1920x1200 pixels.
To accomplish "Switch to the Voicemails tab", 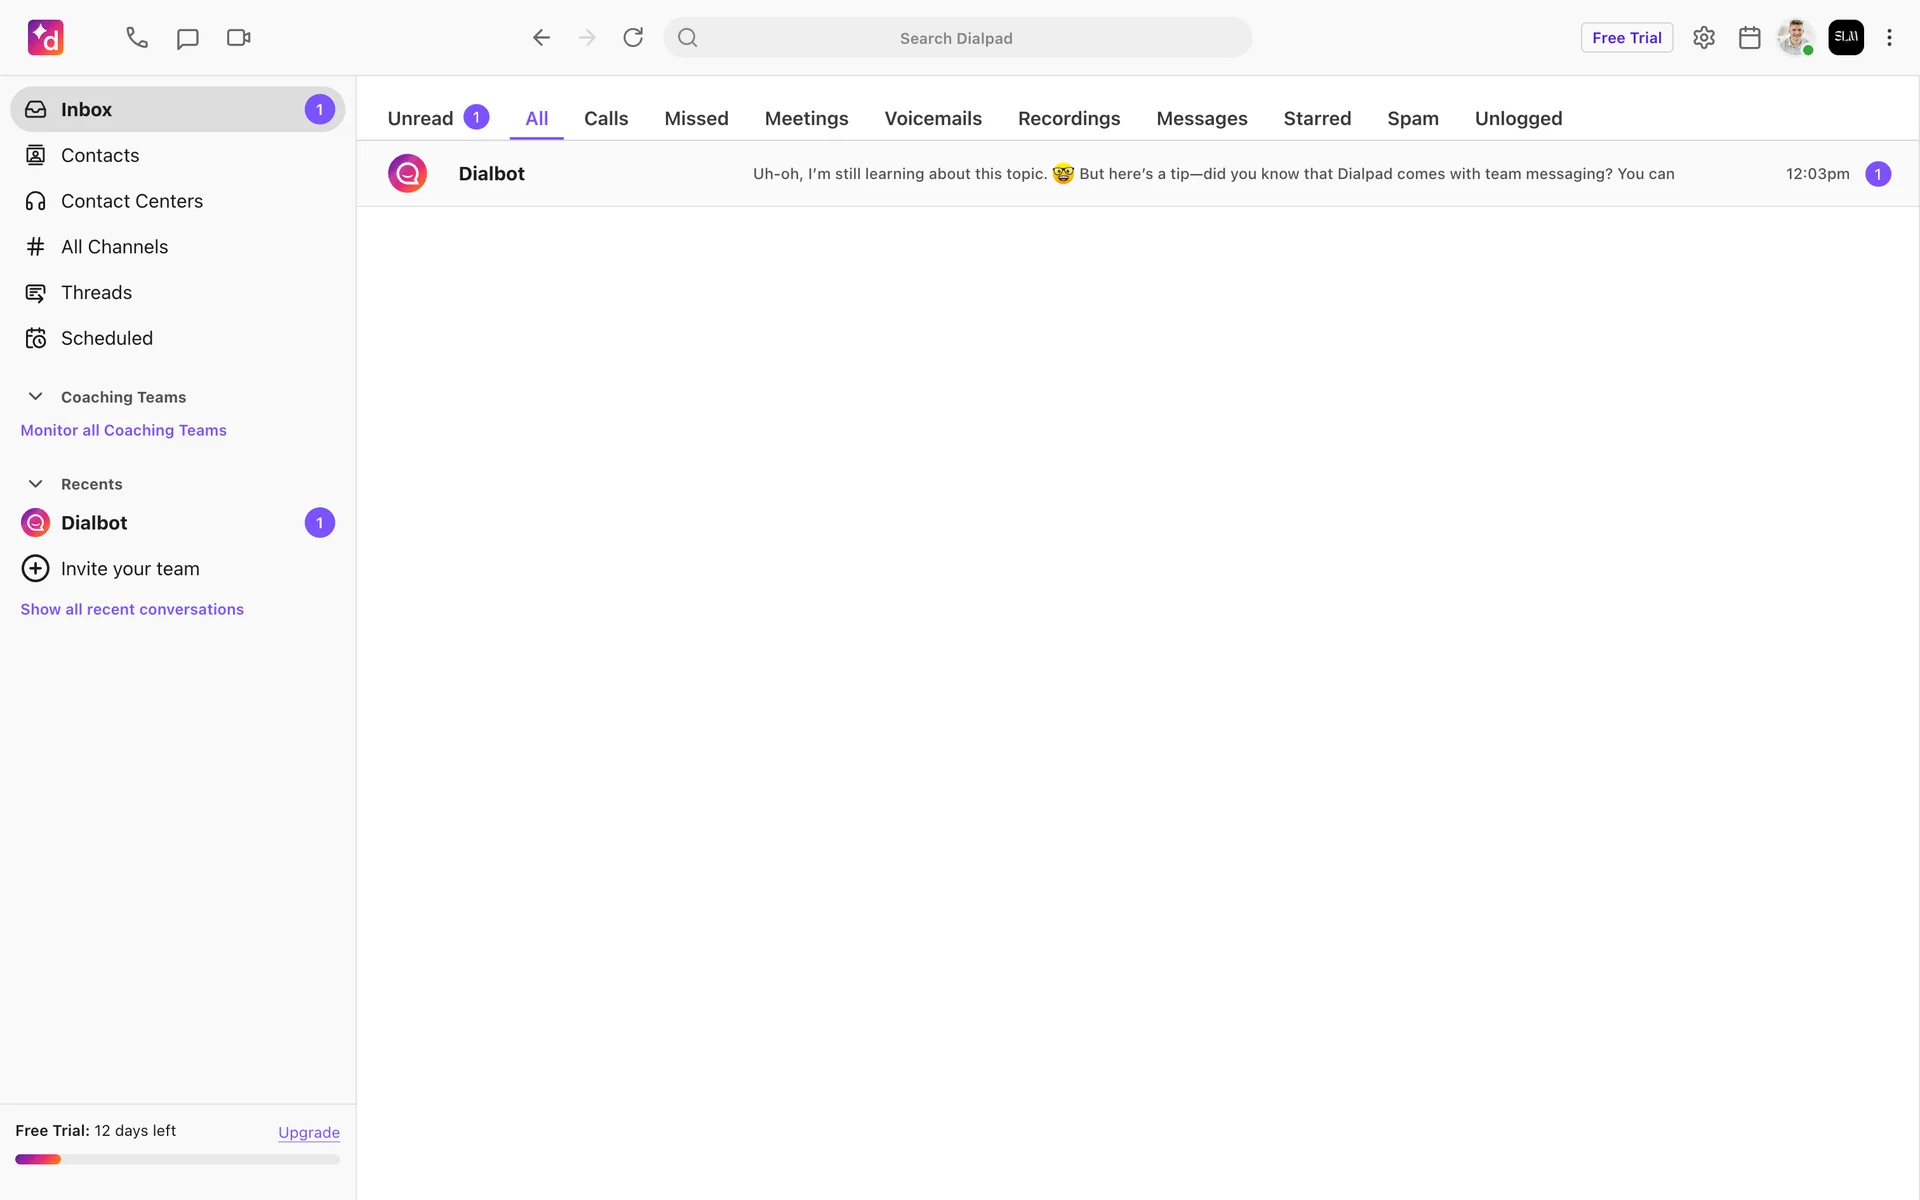I will tap(932, 118).
